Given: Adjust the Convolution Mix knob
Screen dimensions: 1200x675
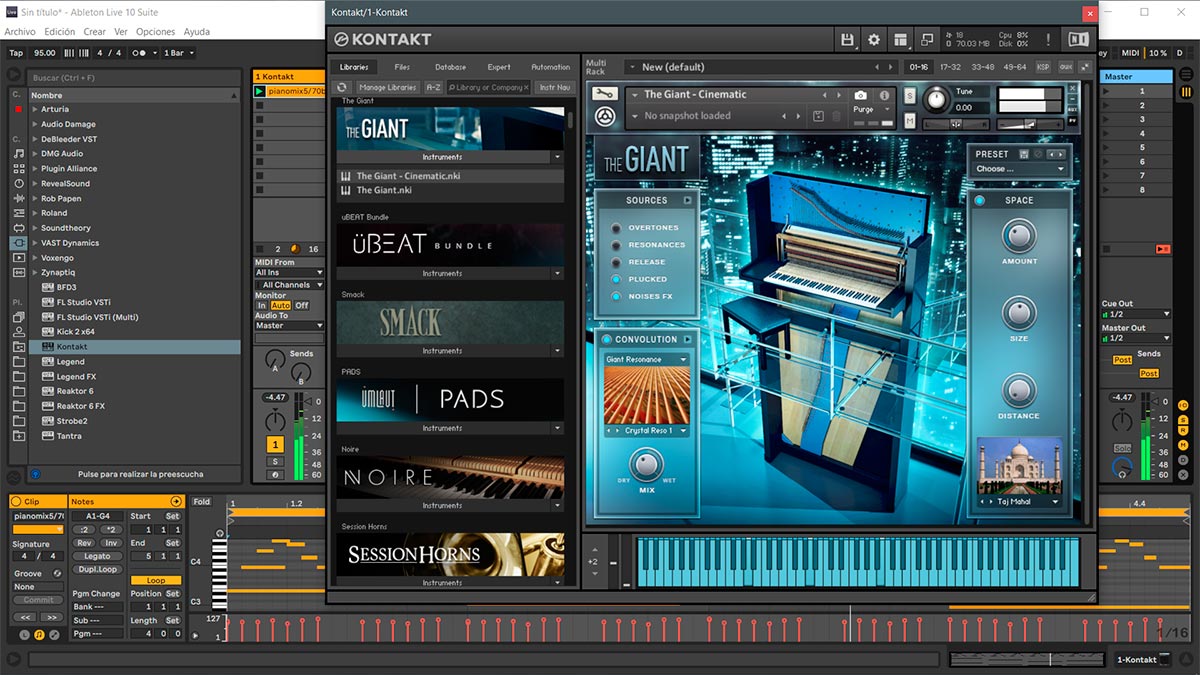Looking at the screenshot, I should (647, 464).
